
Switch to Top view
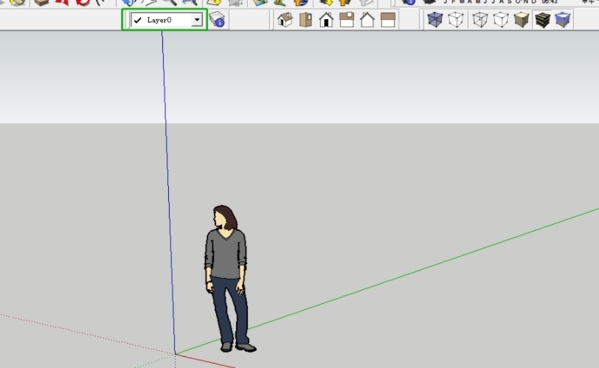(x=306, y=19)
